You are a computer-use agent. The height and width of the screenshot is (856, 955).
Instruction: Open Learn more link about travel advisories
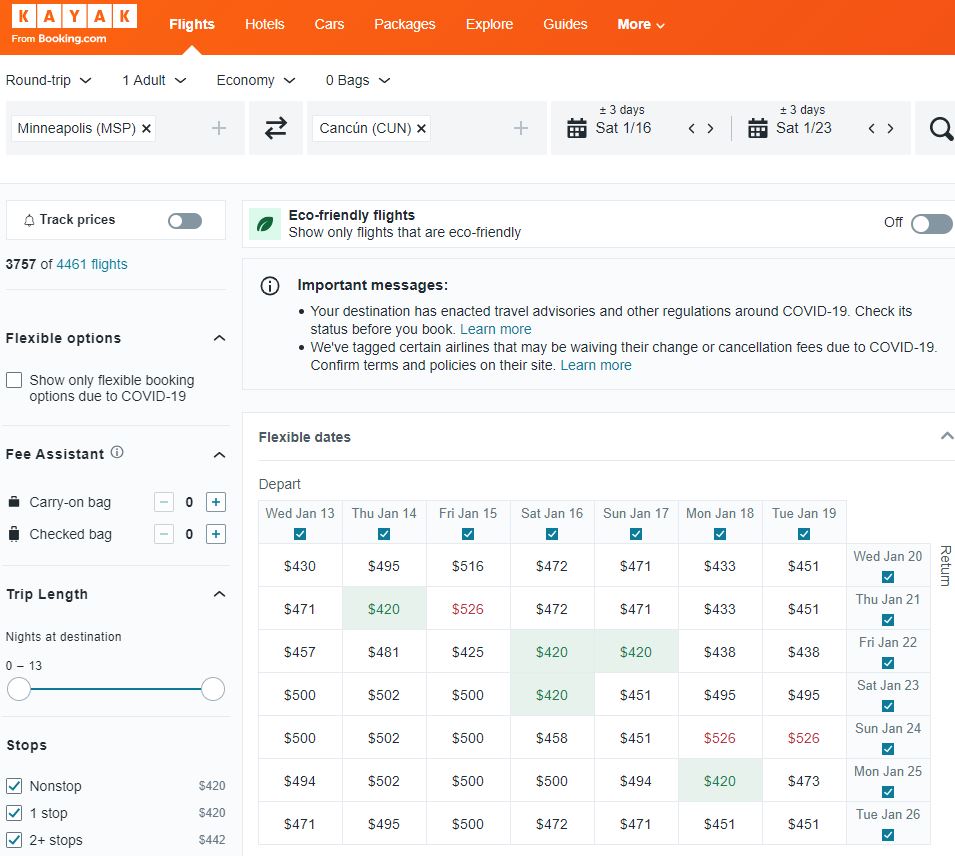pos(496,330)
